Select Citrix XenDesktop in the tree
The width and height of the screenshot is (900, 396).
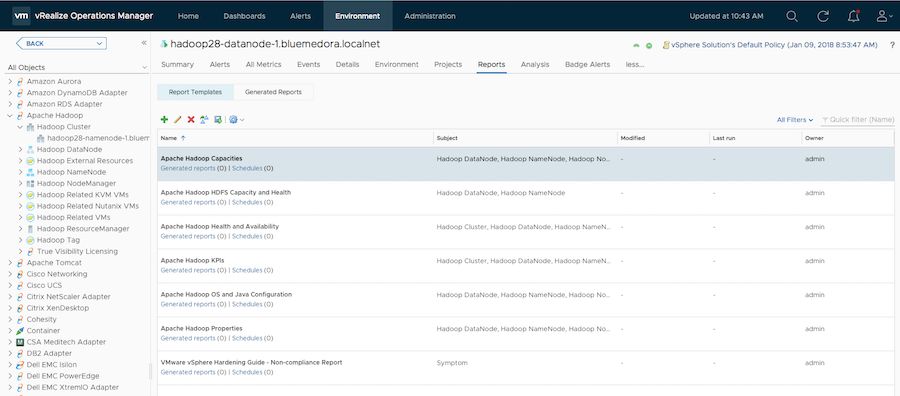57,308
